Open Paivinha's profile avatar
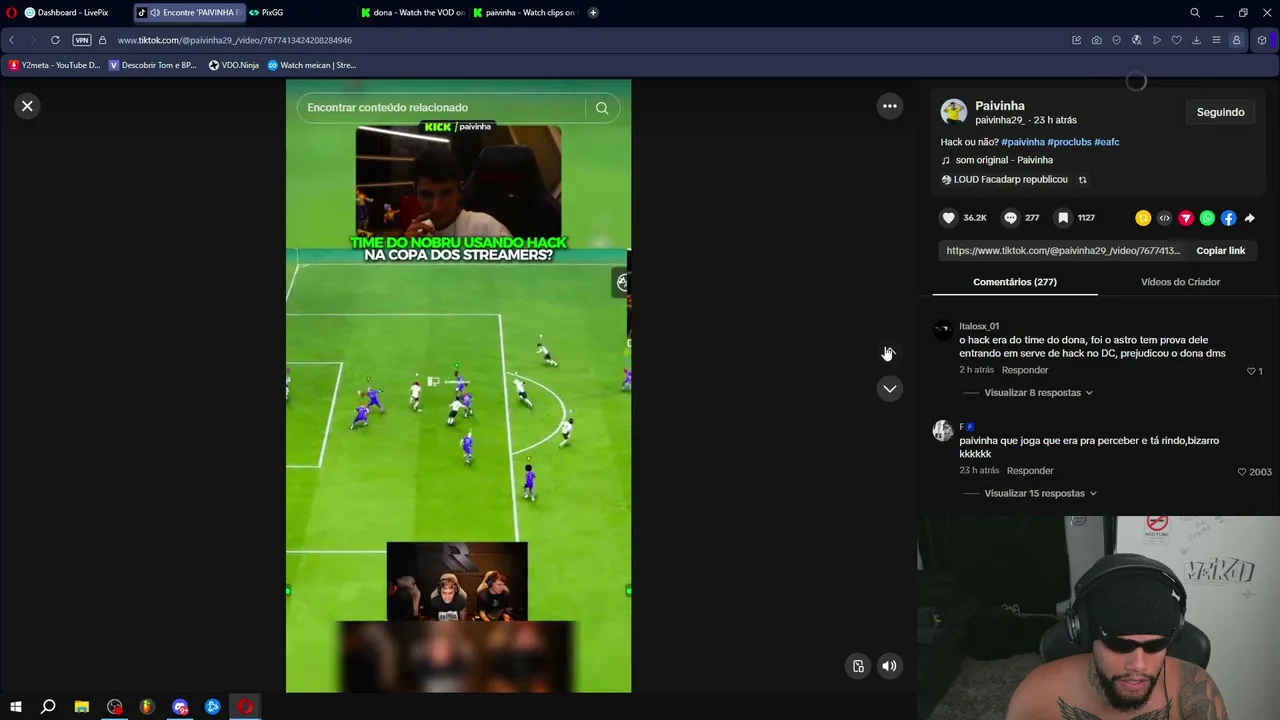This screenshot has height=720, width=1280. 954,112
